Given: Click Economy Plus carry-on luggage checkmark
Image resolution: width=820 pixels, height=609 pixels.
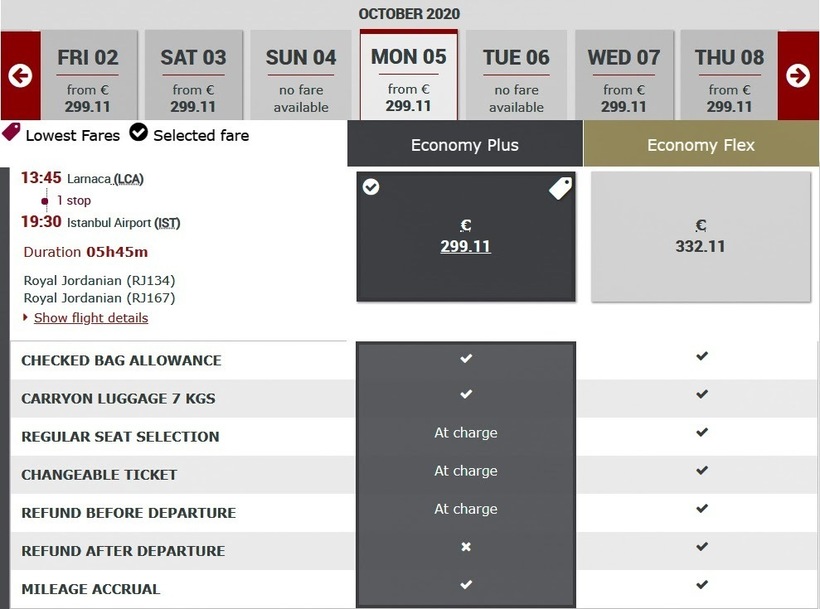Looking at the screenshot, I should [x=465, y=395].
